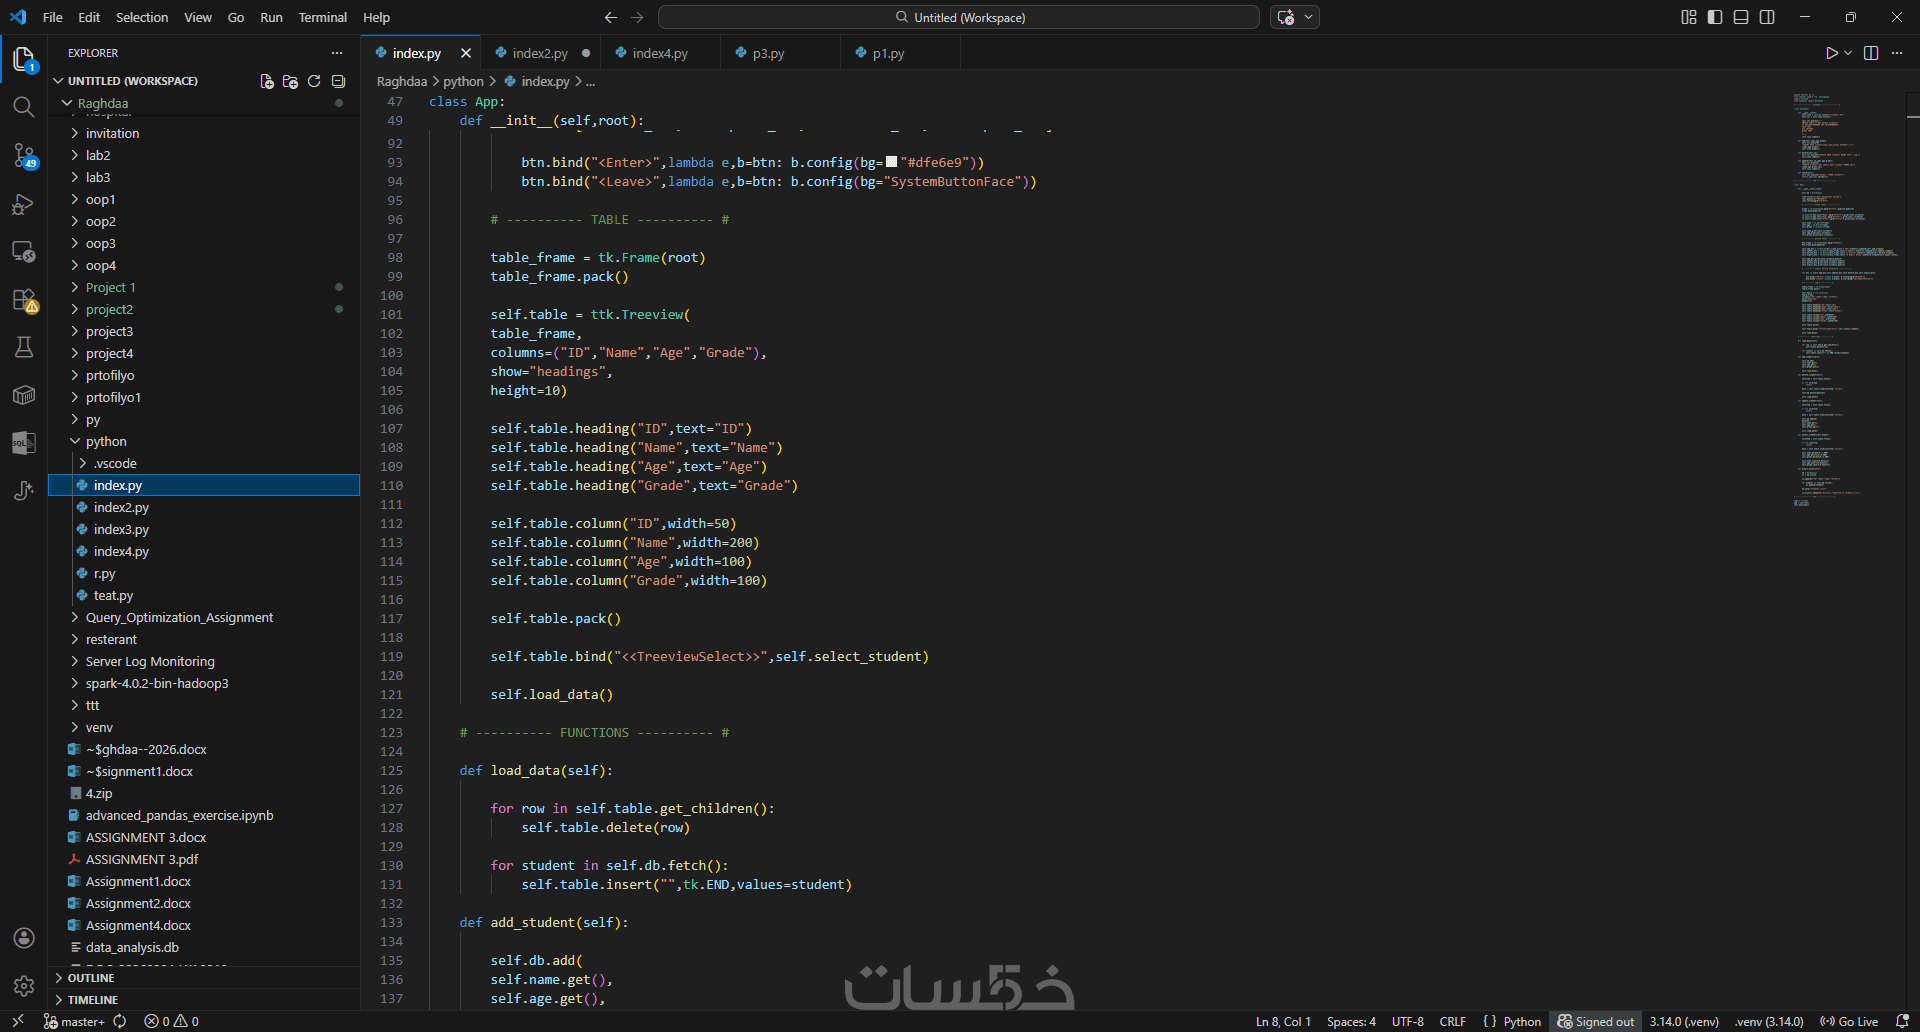Select interpreter 3.14.0 (venv)
This screenshot has width=1920, height=1032.
pos(1684,1021)
